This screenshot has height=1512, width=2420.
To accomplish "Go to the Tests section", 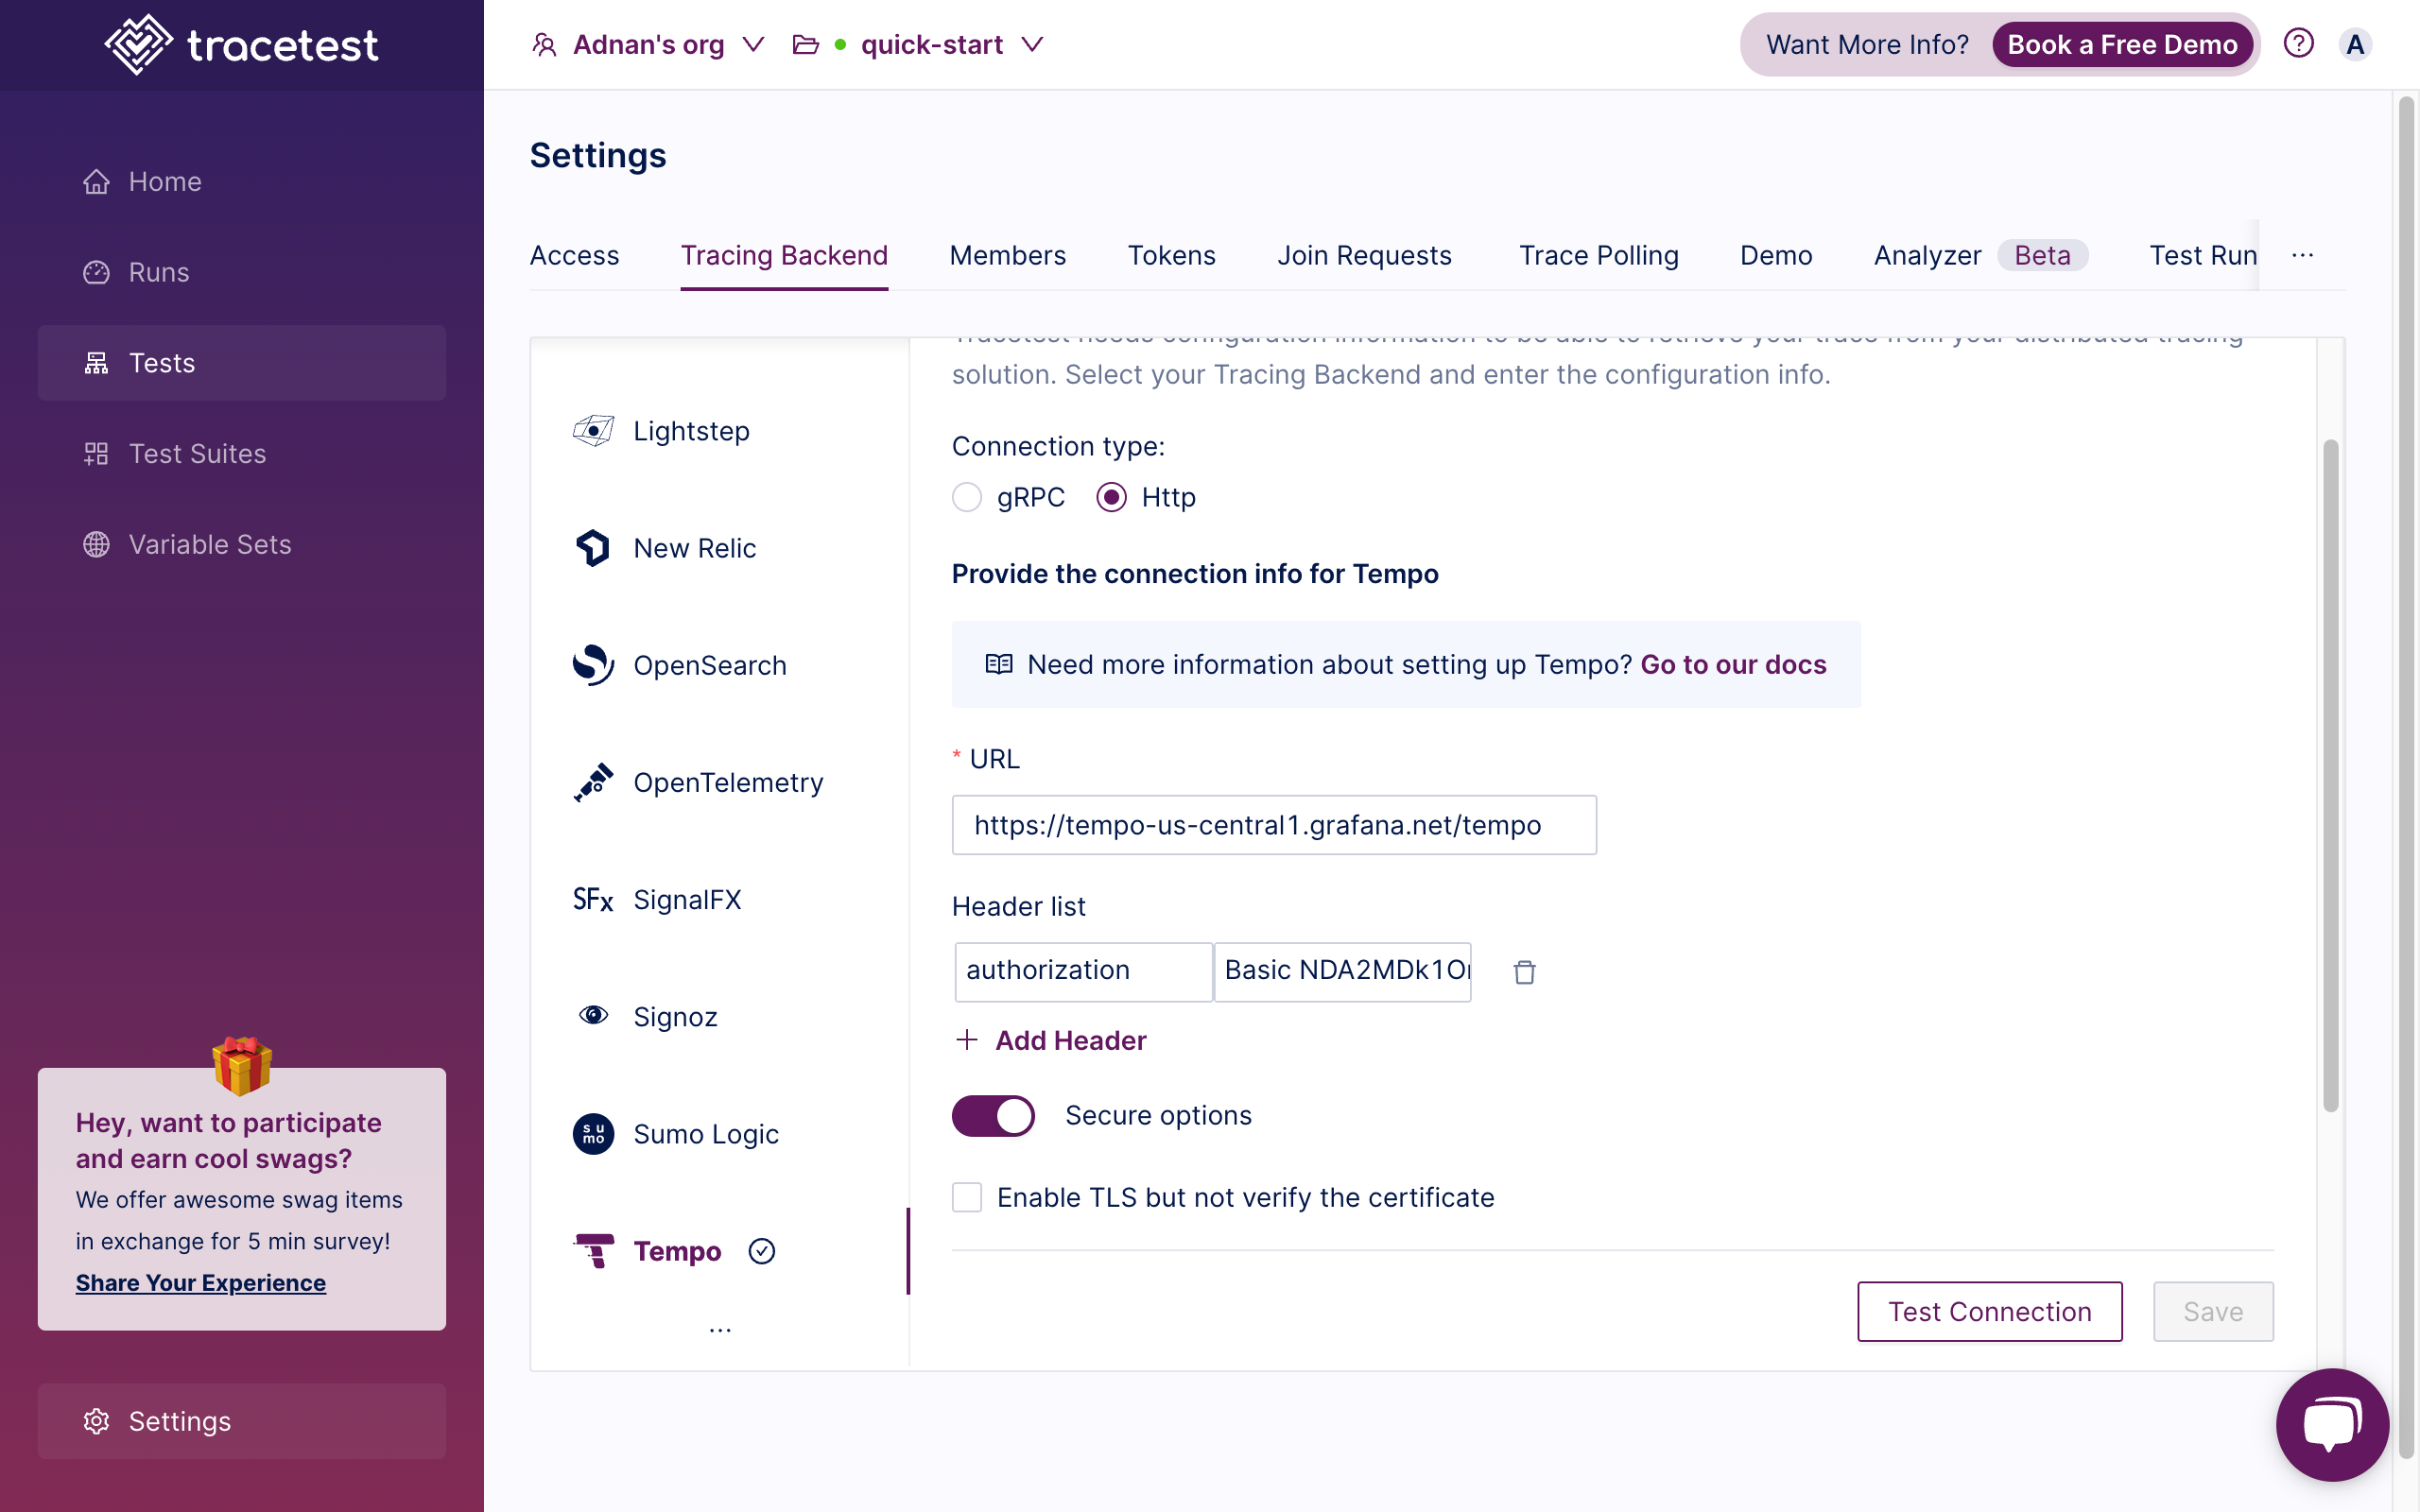I will pyautogui.click(x=242, y=363).
